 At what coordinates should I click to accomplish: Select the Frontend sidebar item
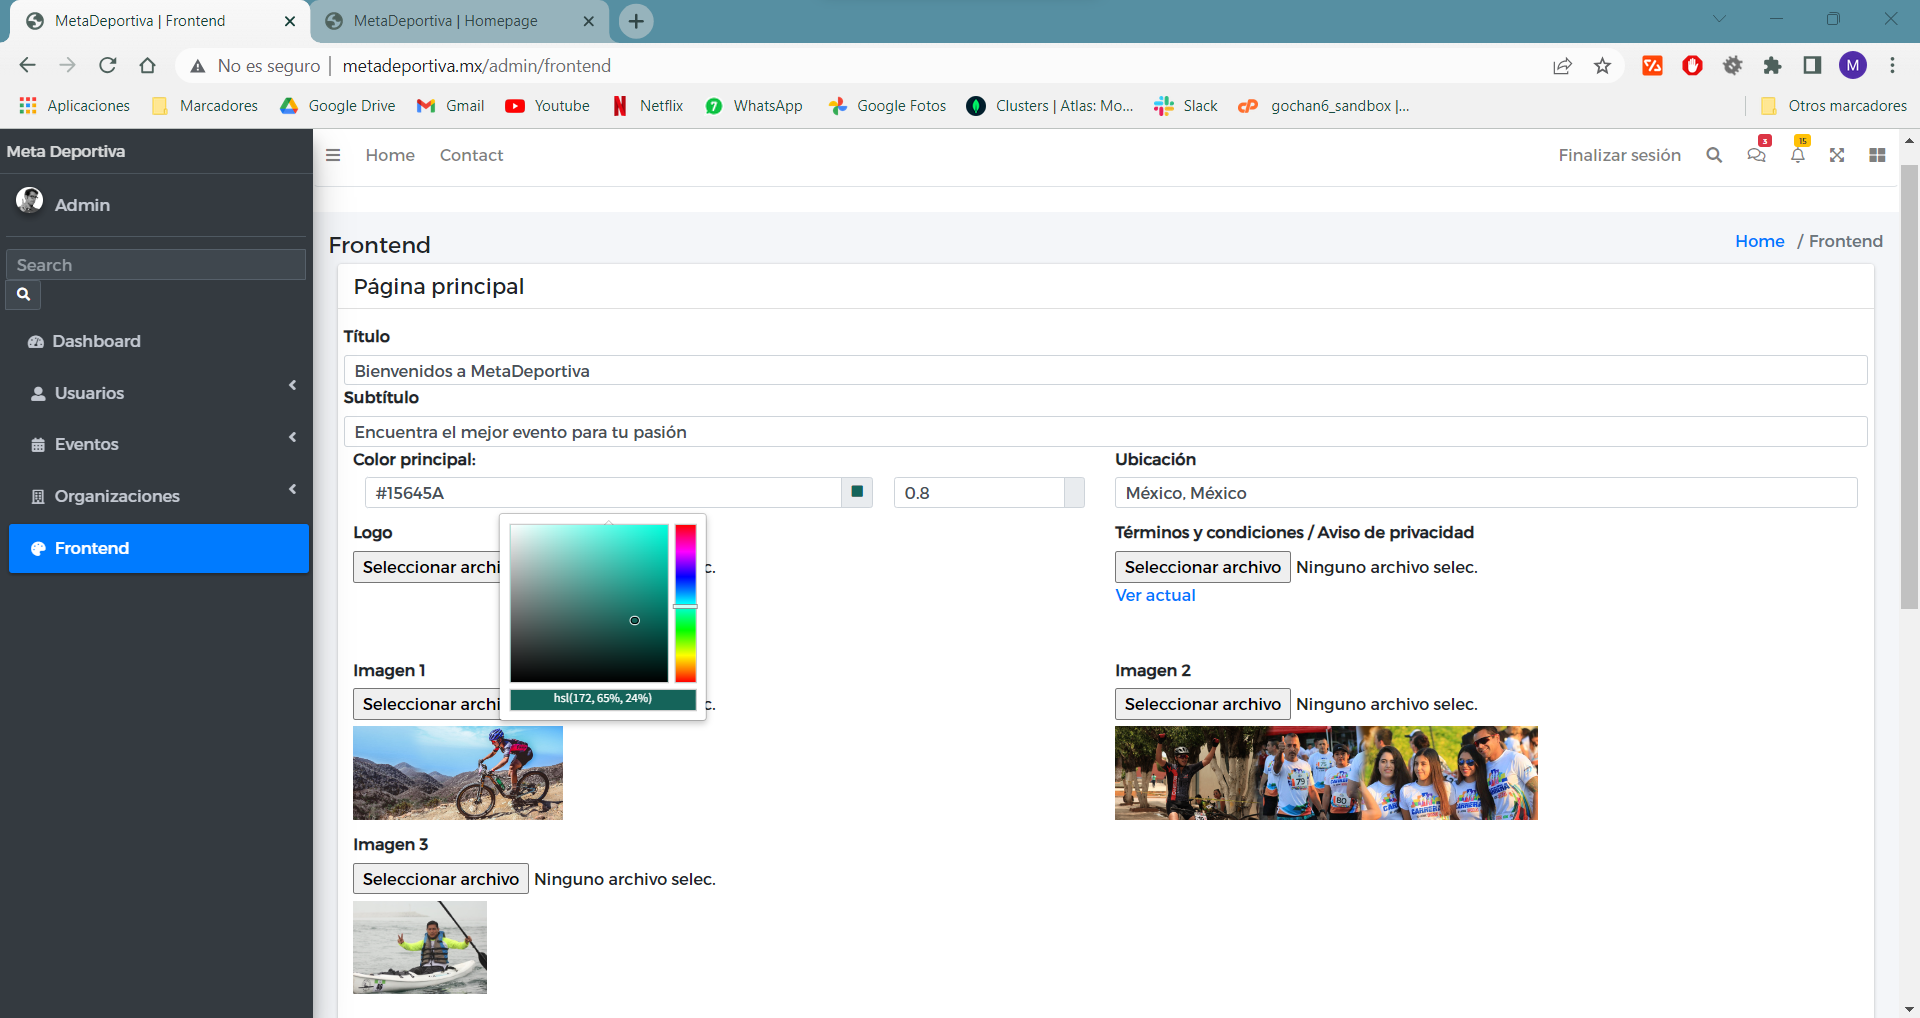159,548
